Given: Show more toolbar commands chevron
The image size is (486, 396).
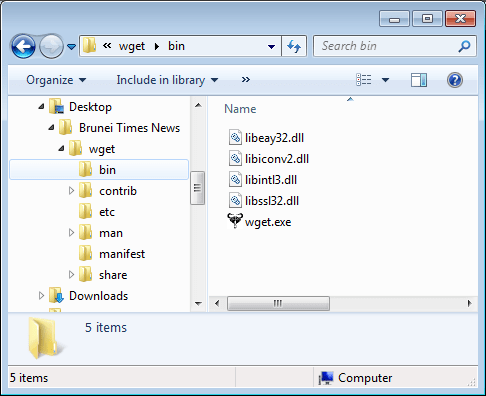Looking at the screenshot, I should [x=246, y=80].
